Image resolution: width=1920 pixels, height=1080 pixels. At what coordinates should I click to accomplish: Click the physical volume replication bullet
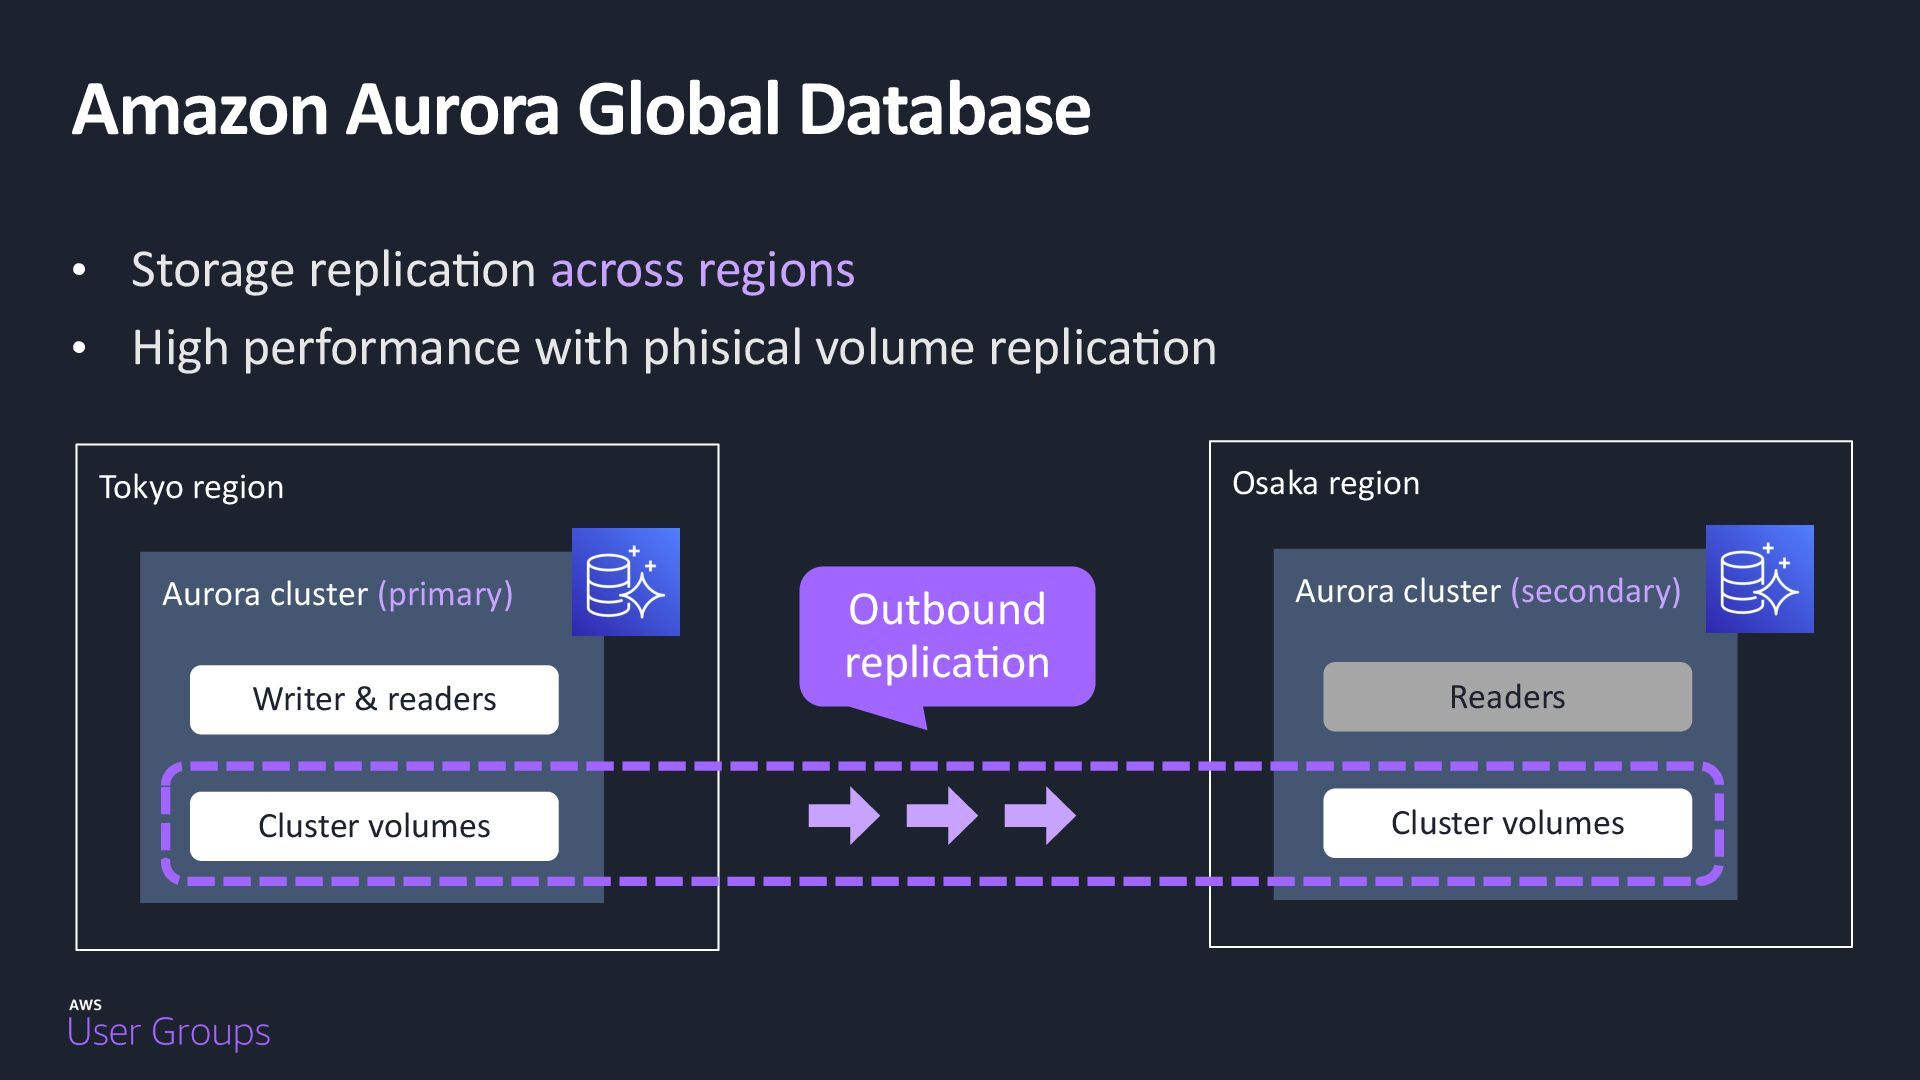pos(674,348)
